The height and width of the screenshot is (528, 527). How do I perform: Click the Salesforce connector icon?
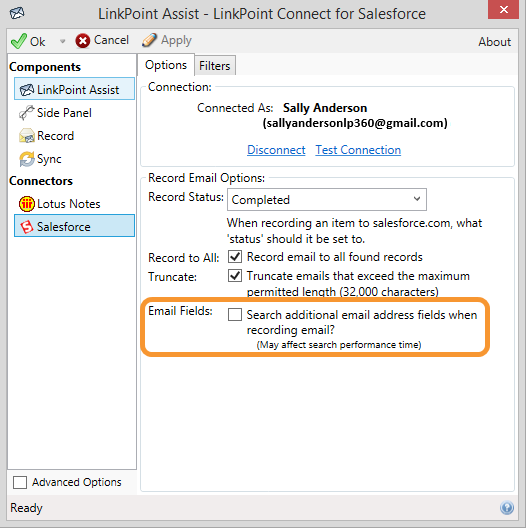point(27,227)
